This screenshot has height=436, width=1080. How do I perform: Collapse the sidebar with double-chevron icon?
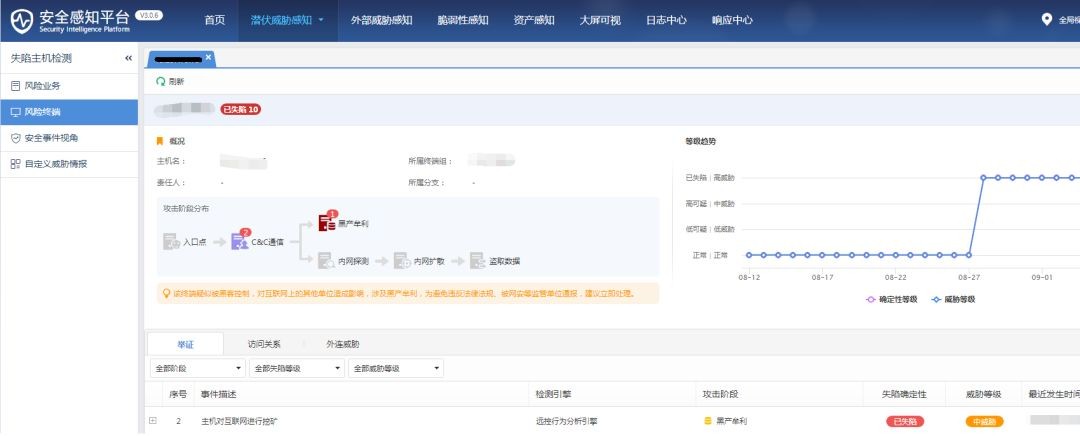[x=128, y=59]
